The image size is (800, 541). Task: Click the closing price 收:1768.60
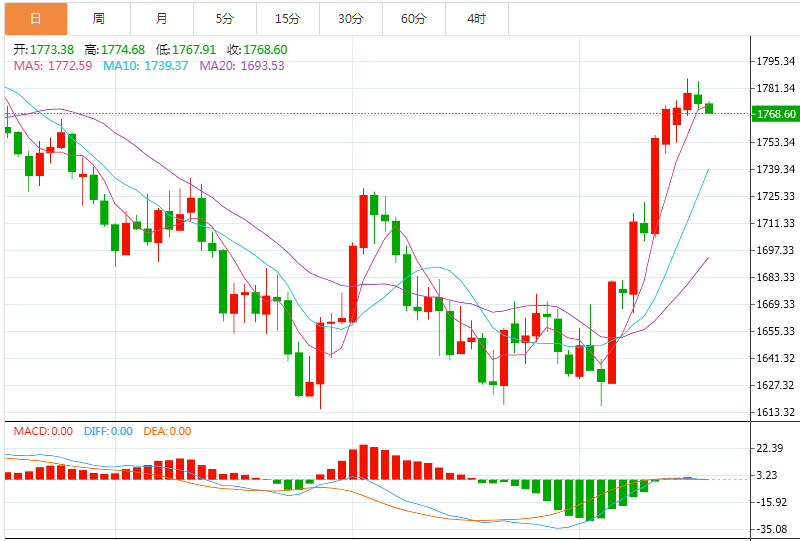257,50
